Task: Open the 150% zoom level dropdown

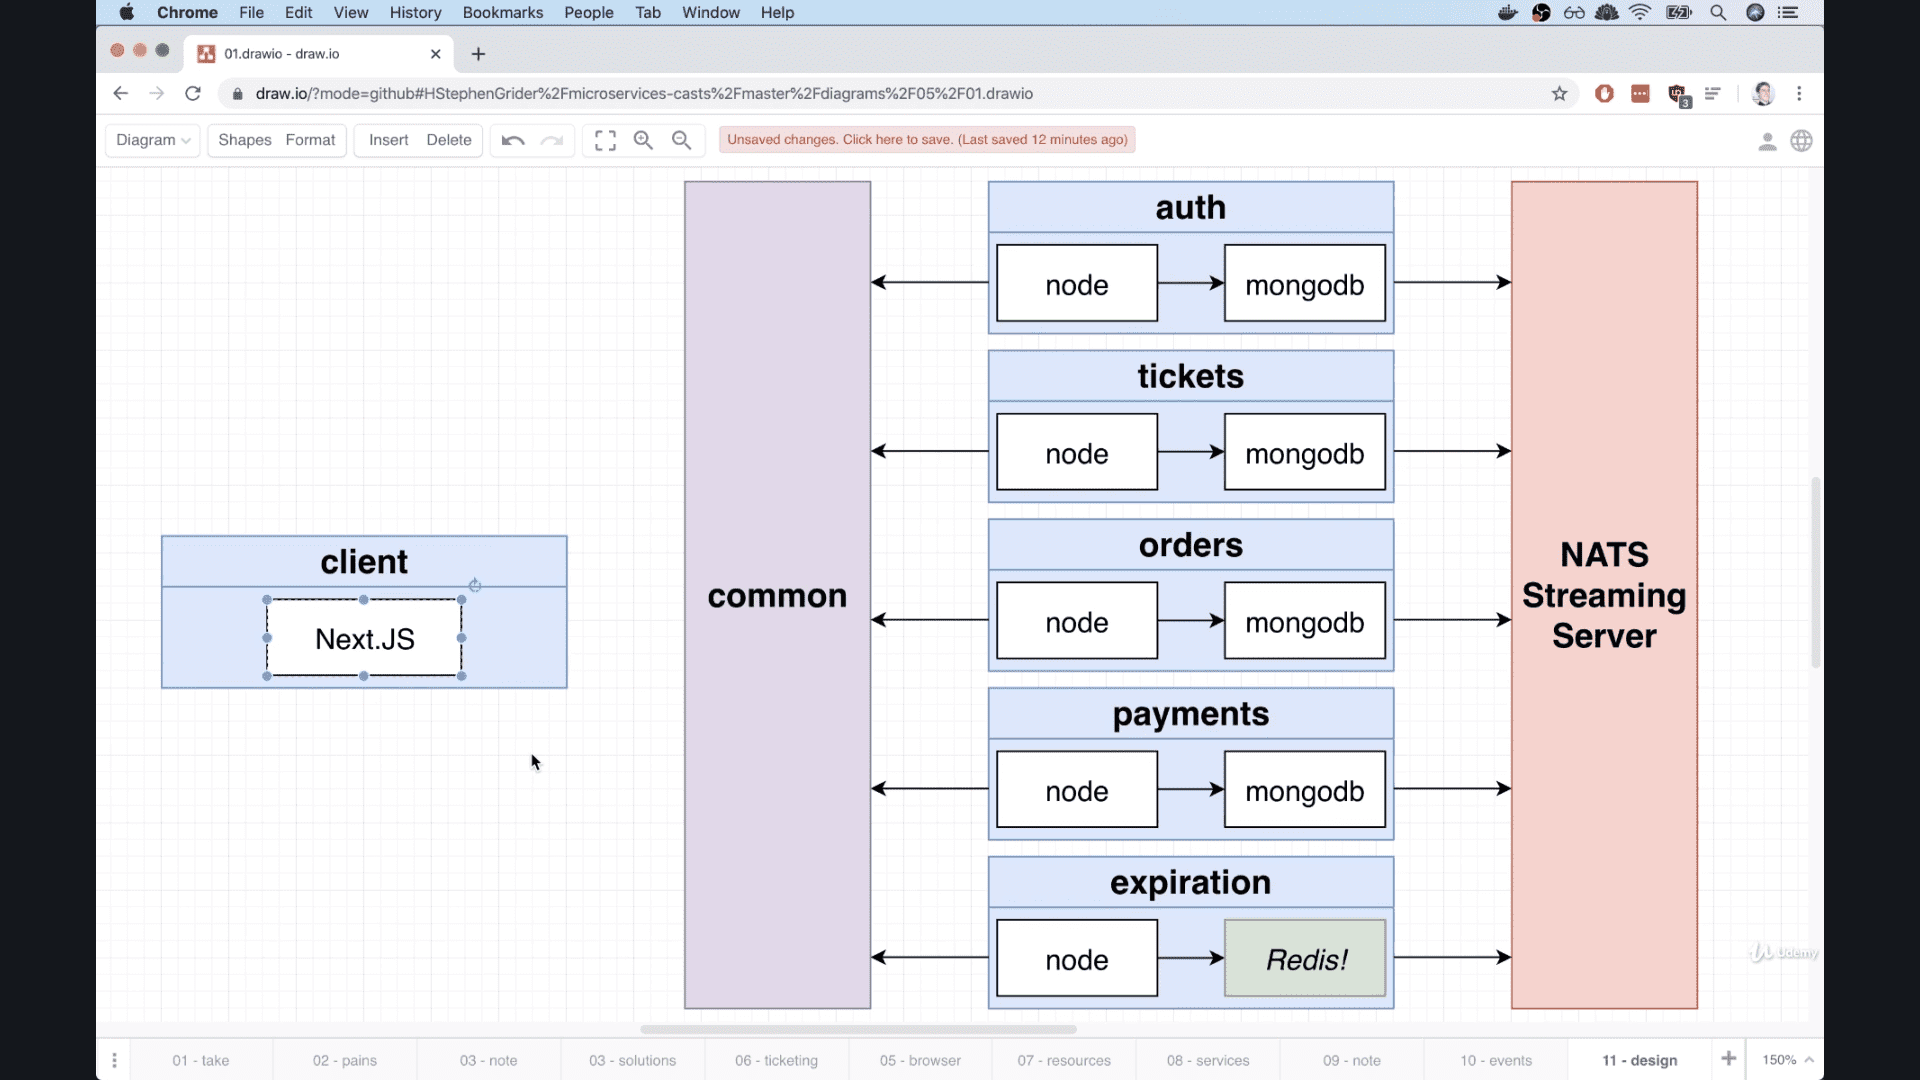Action: coord(1787,1059)
